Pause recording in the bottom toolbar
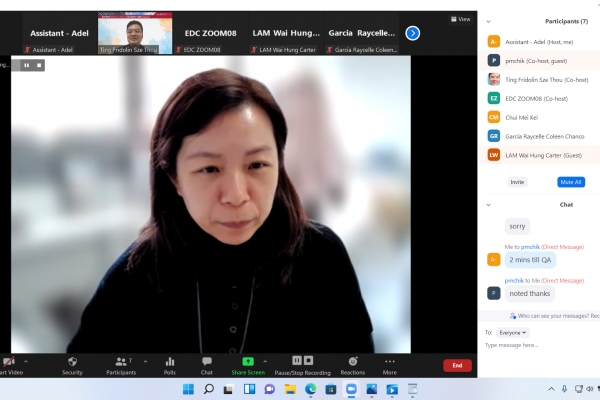Screen dimensions: 600x400 (x=297, y=361)
